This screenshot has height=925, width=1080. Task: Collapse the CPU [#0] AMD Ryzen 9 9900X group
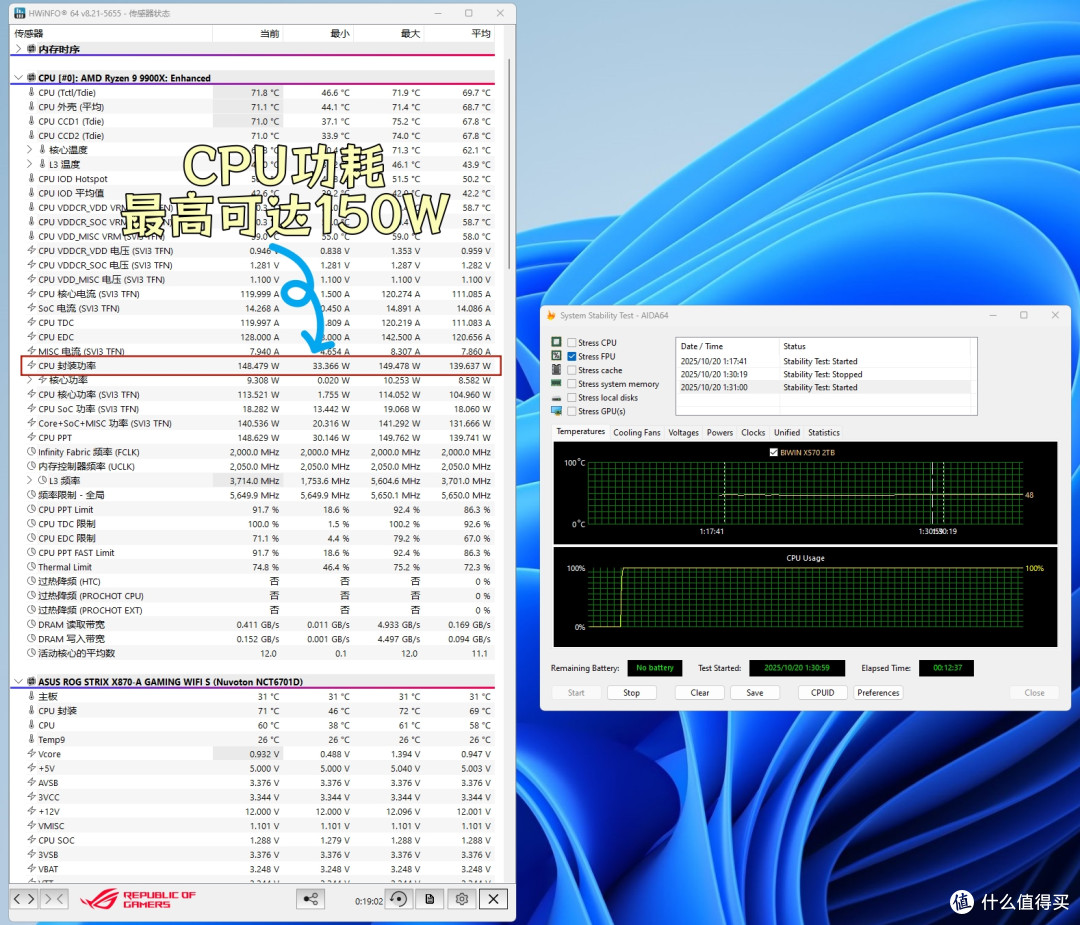[19, 78]
